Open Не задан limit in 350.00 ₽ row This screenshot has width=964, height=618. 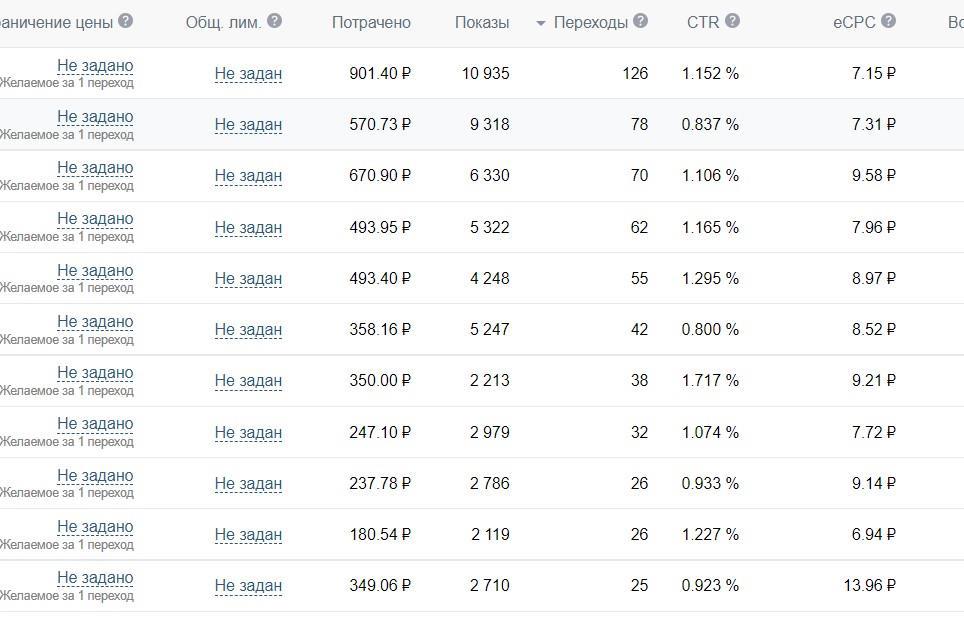tap(248, 381)
